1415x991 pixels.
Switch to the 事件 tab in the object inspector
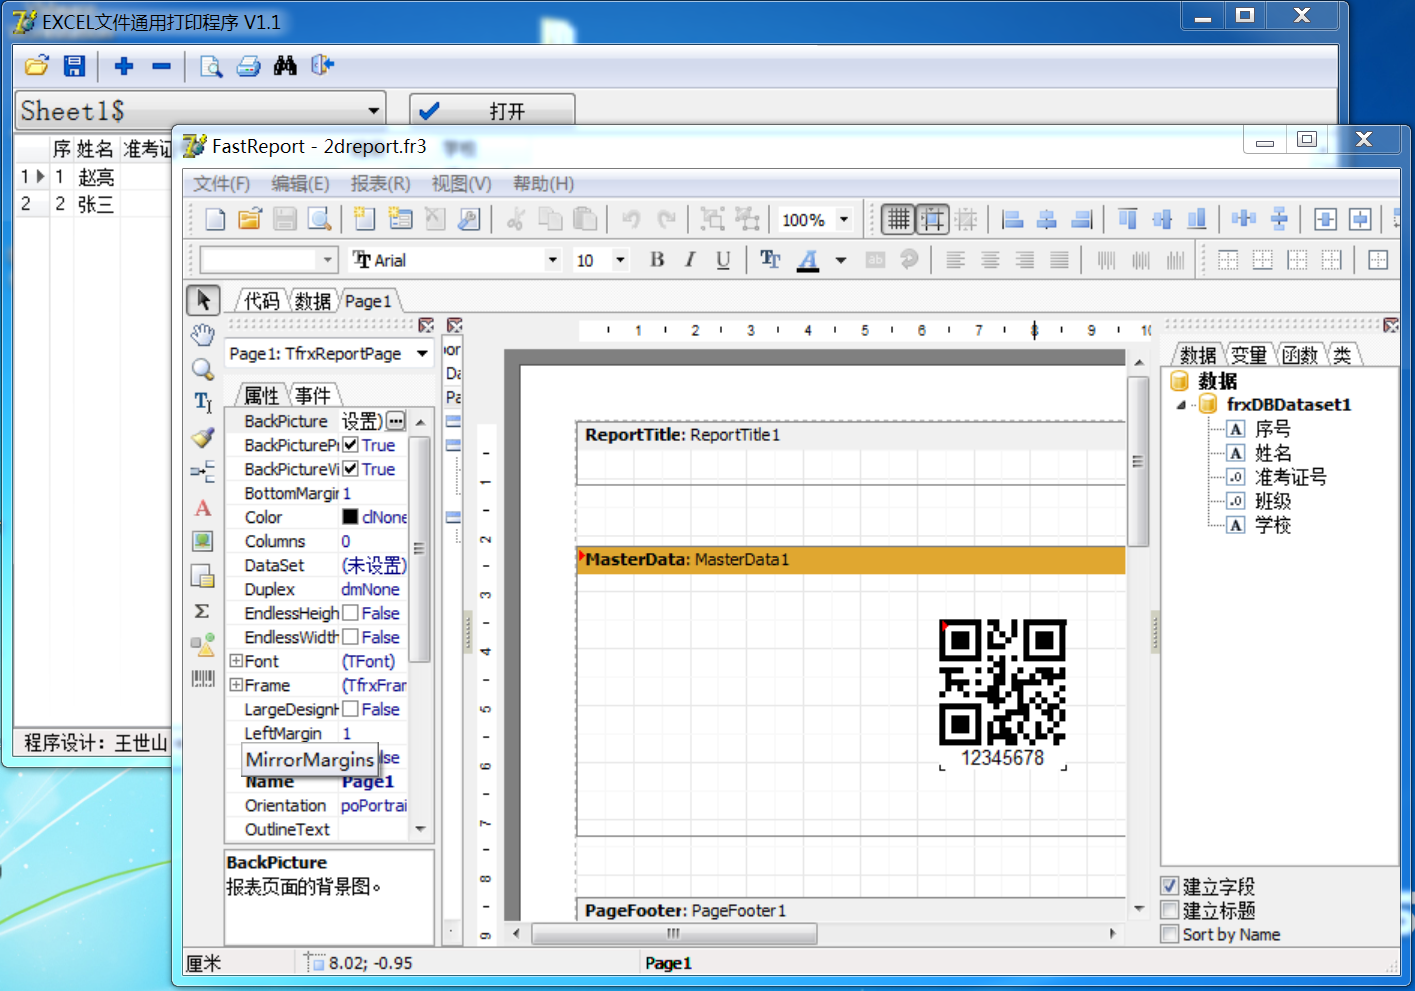click(x=313, y=396)
